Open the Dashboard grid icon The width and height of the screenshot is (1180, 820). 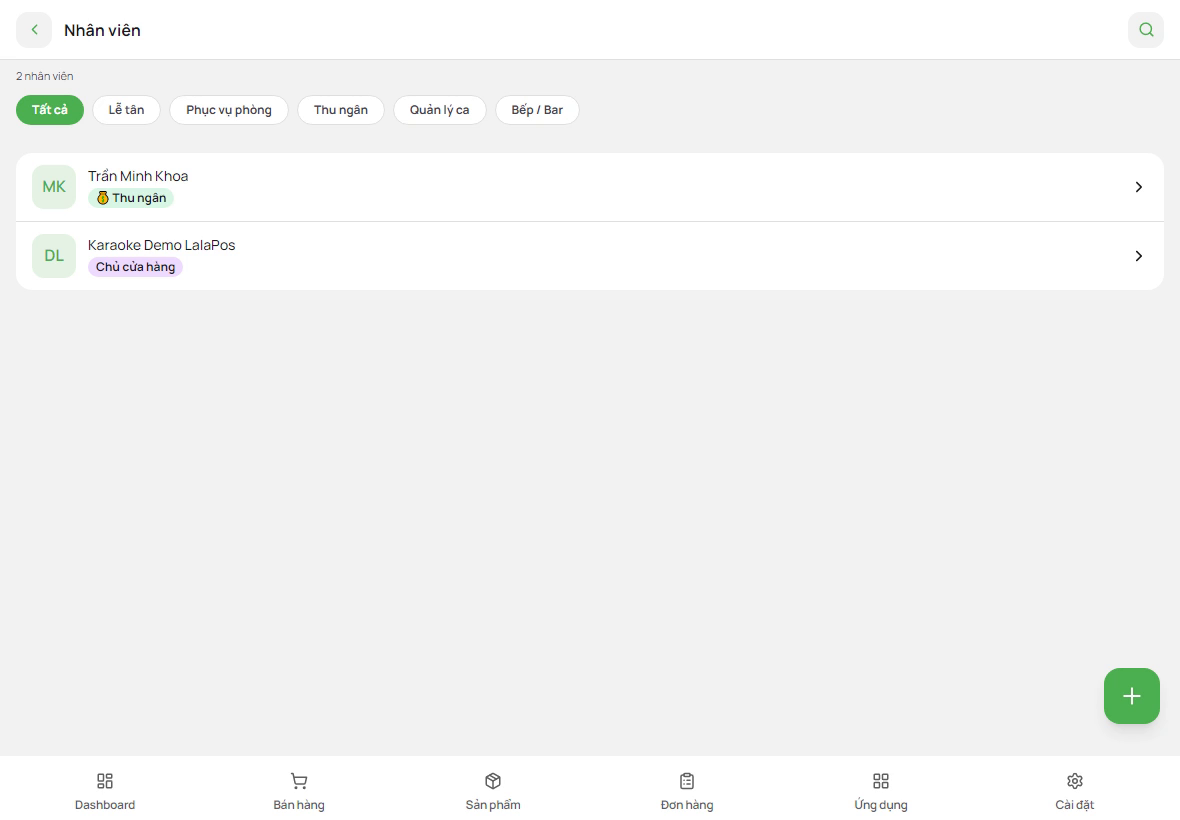click(105, 781)
